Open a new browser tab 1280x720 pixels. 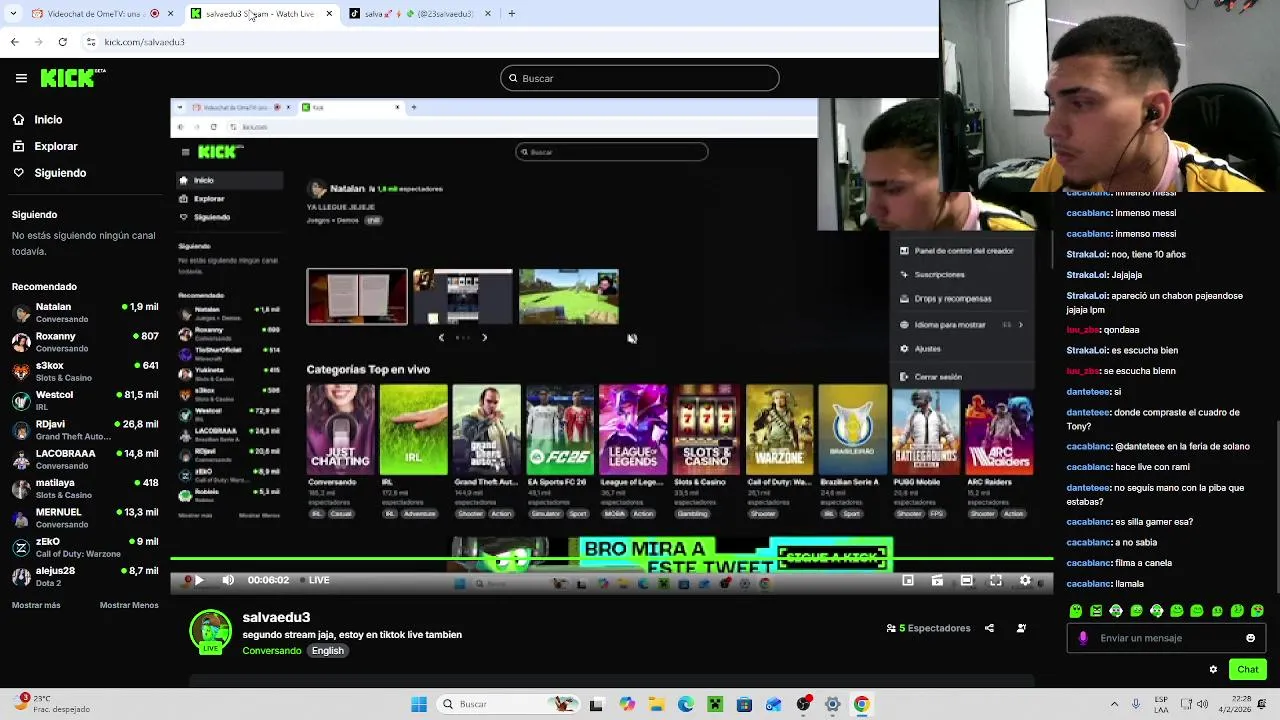click(511, 14)
